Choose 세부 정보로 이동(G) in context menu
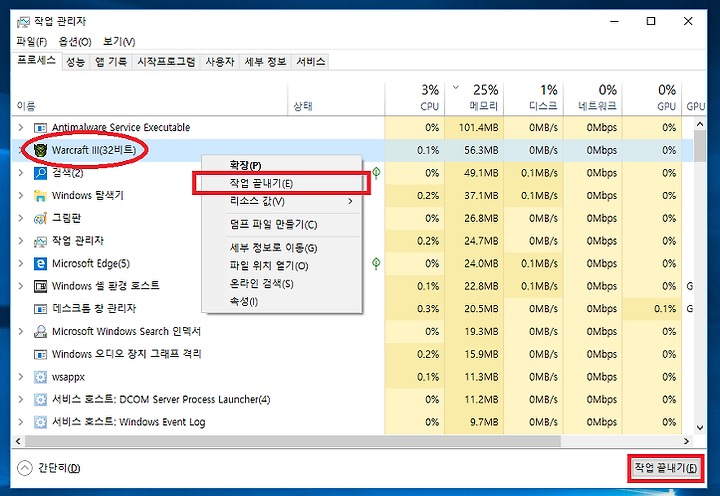The width and height of the screenshot is (720, 496). [x=281, y=248]
